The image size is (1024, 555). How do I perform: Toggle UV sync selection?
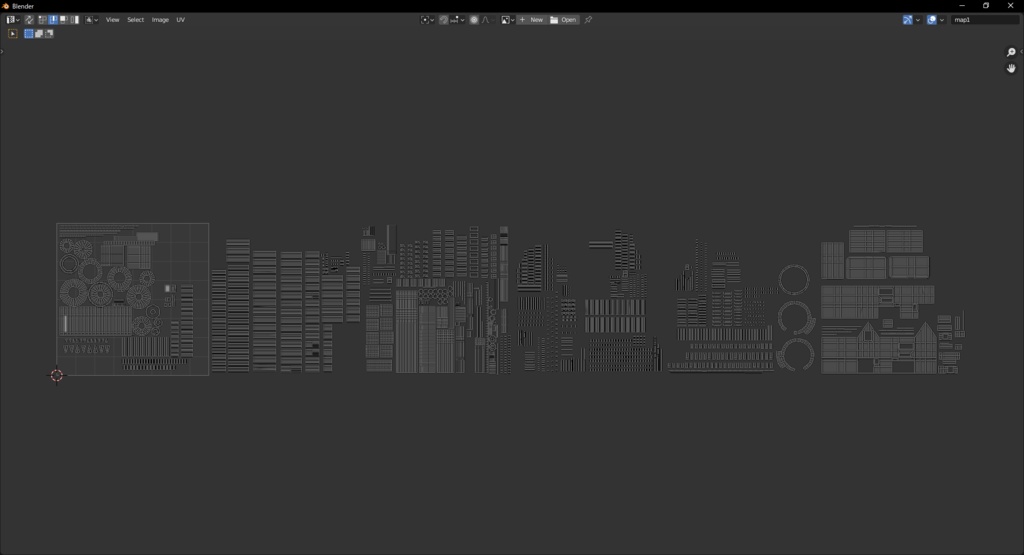(x=29, y=20)
